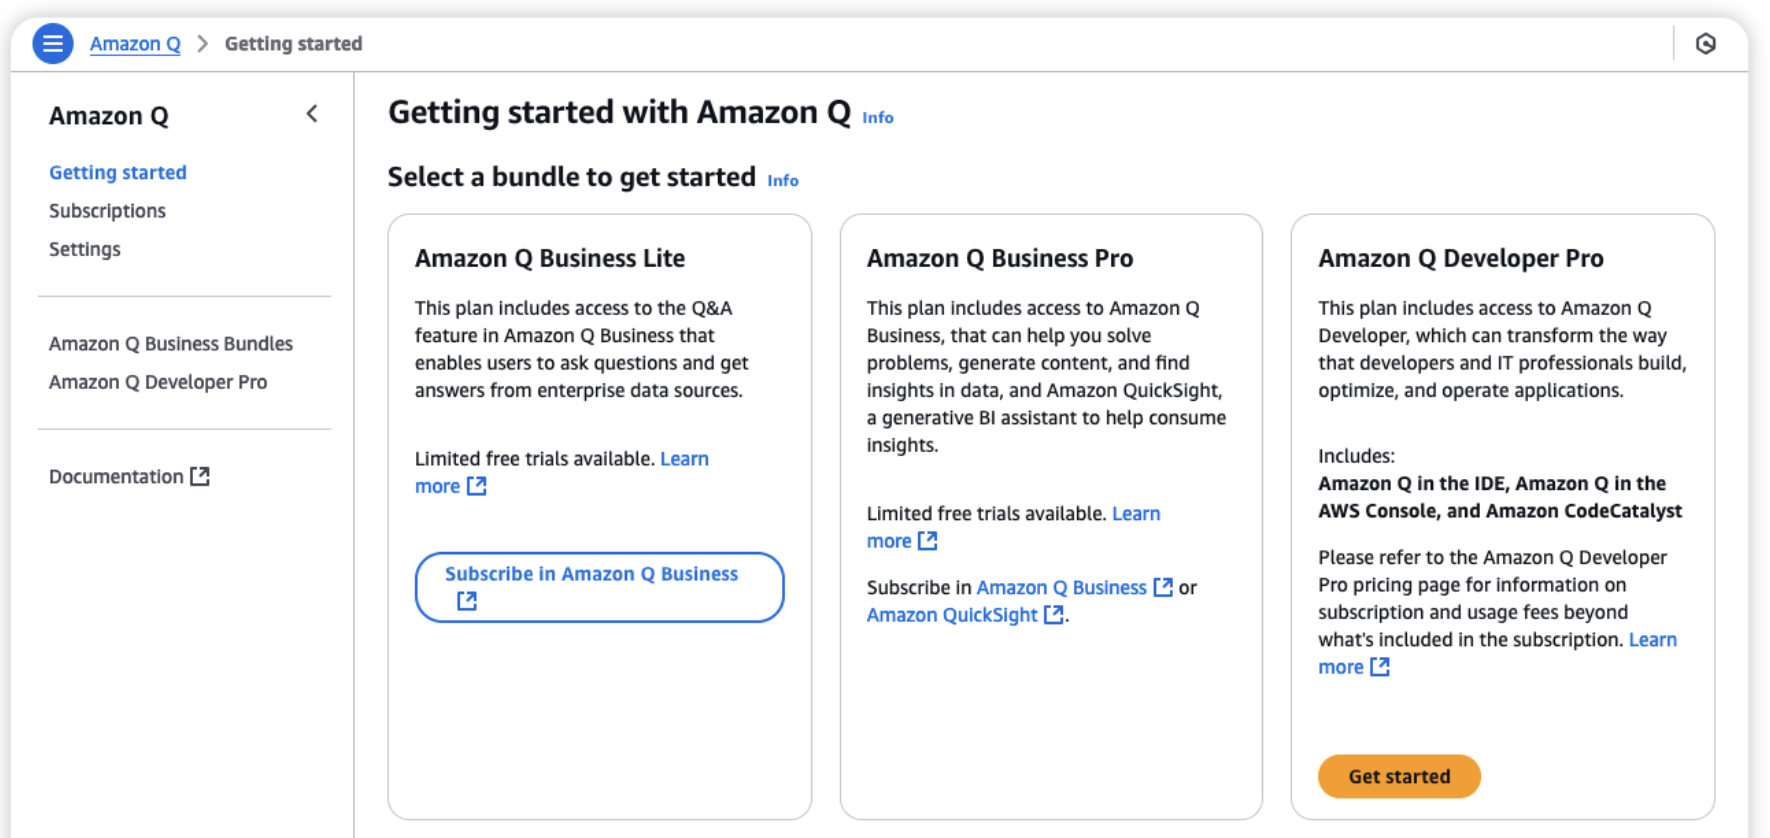Click the Amazon QuickSight subscribe link

click(952, 614)
